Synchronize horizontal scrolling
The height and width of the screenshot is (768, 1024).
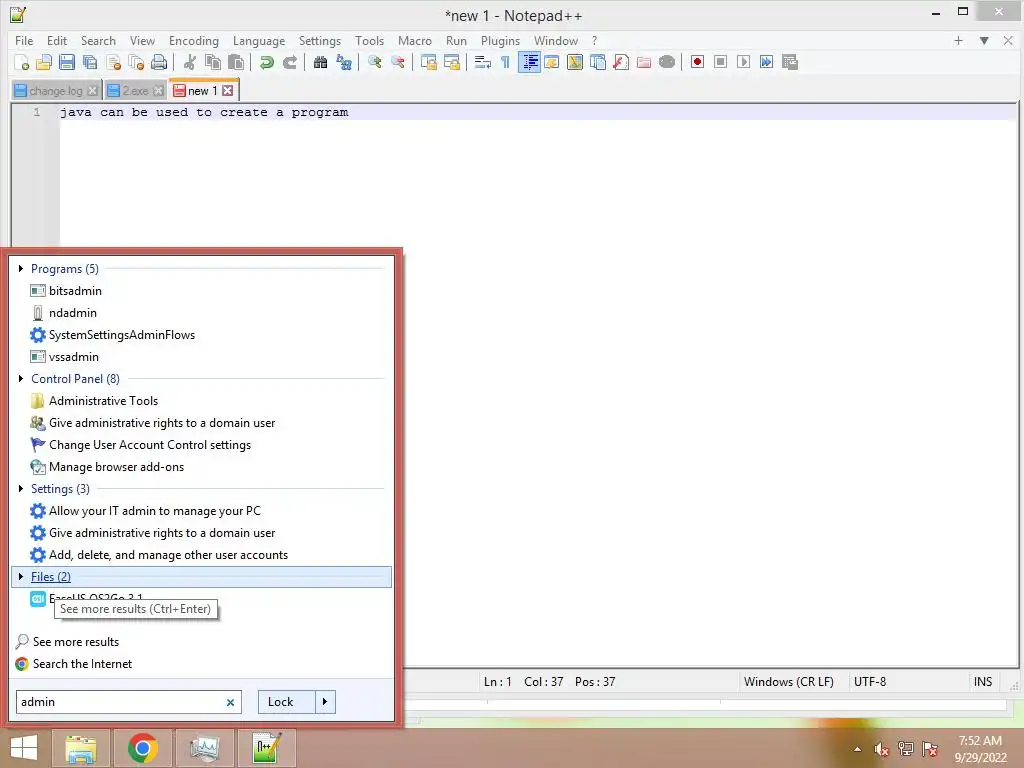tap(452, 62)
